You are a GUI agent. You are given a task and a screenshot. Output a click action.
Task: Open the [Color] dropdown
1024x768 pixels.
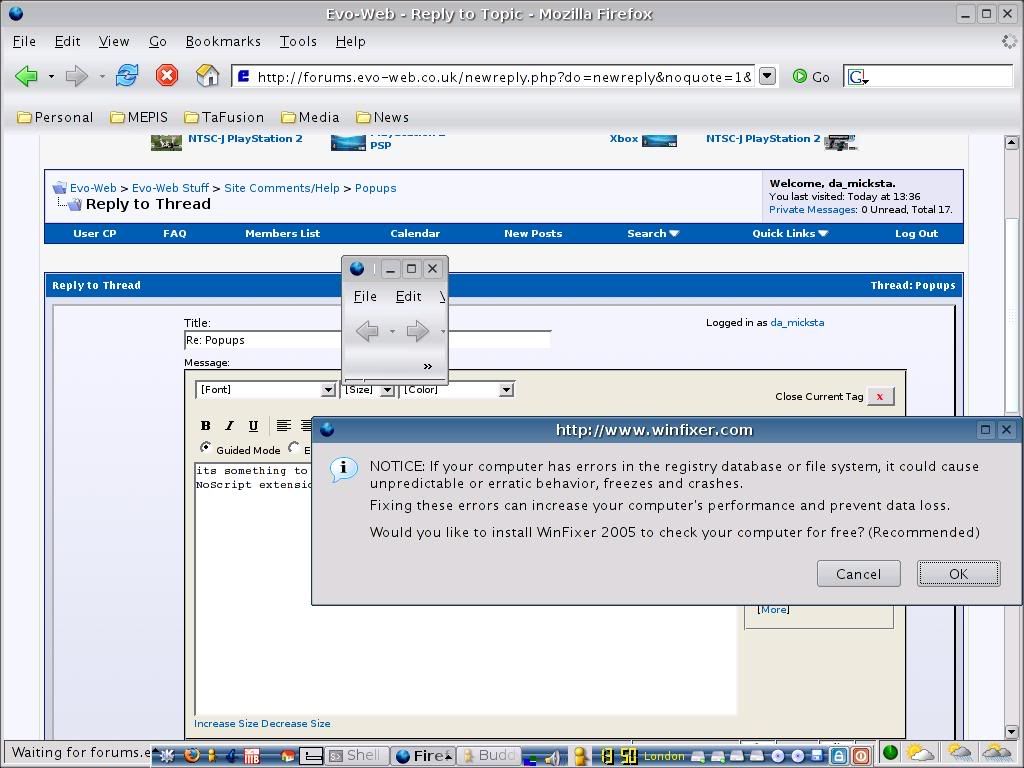tap(456, 390)
